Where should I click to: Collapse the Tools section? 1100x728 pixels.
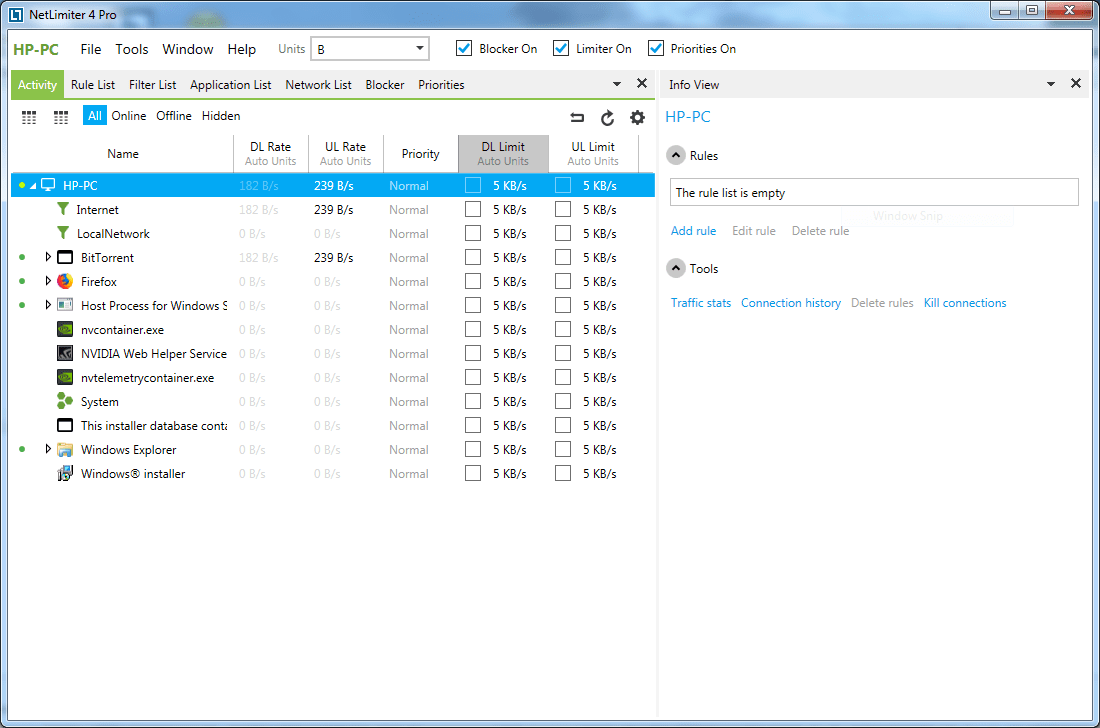click(676, 268)
